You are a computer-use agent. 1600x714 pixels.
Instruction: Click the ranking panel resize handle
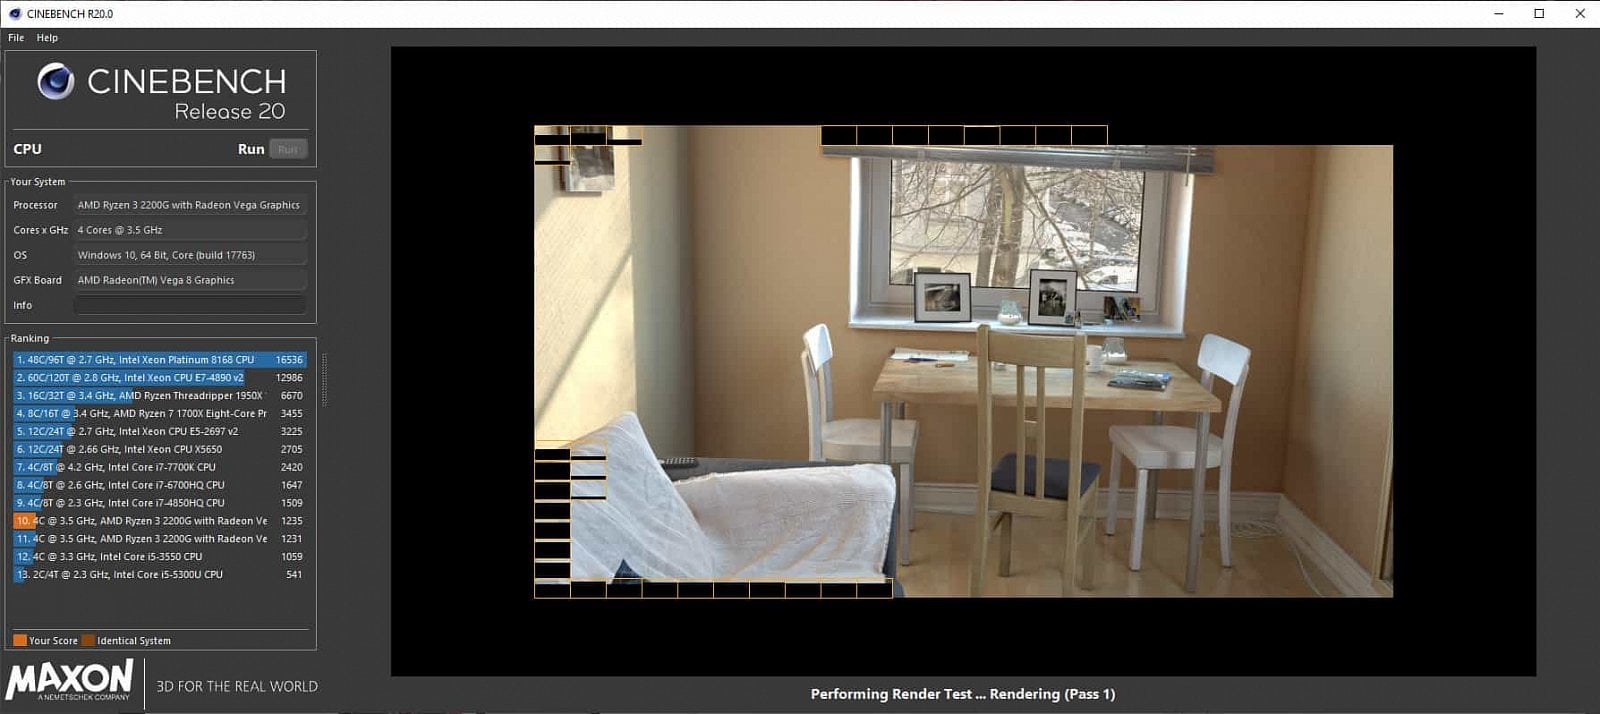[324, 380]
